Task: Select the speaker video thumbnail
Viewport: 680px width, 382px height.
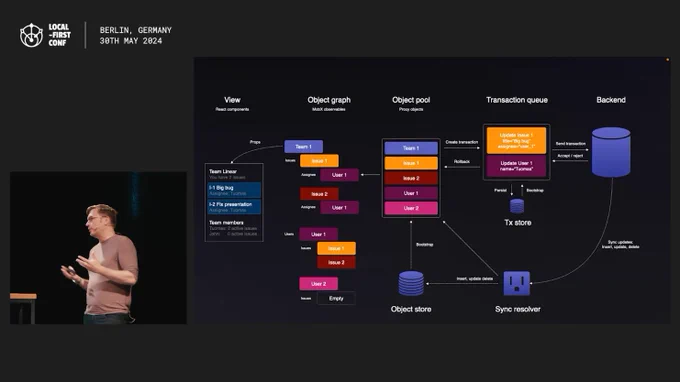Action: [98, 248]
